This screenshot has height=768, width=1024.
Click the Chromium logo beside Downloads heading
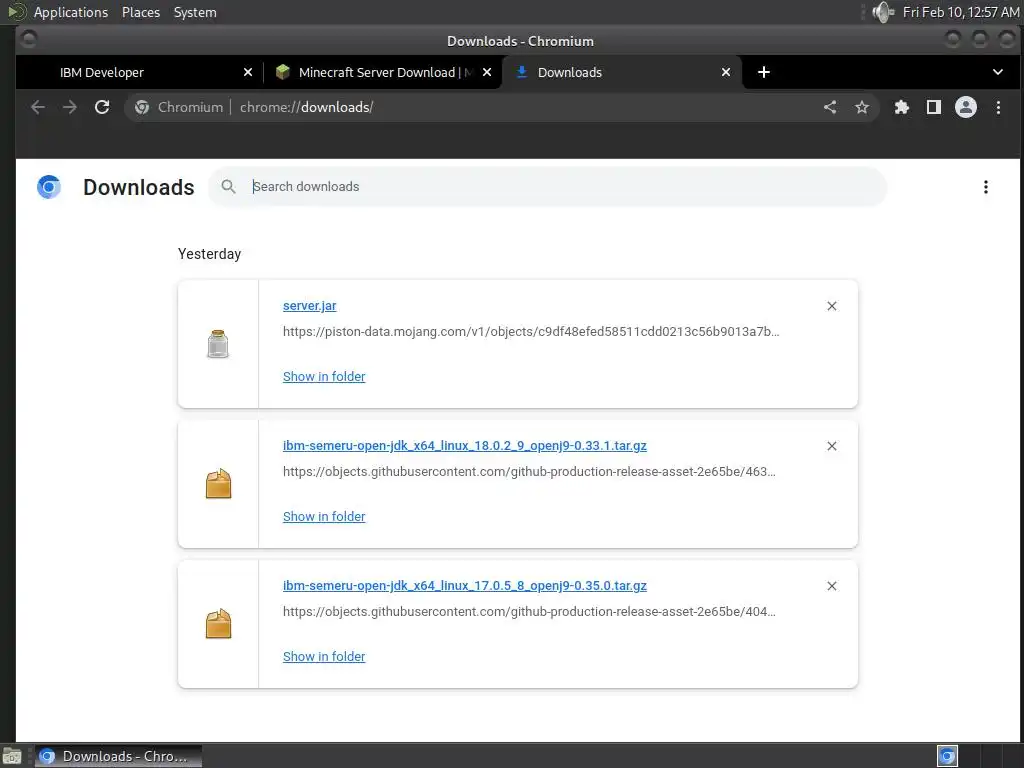tap(49, 187)
